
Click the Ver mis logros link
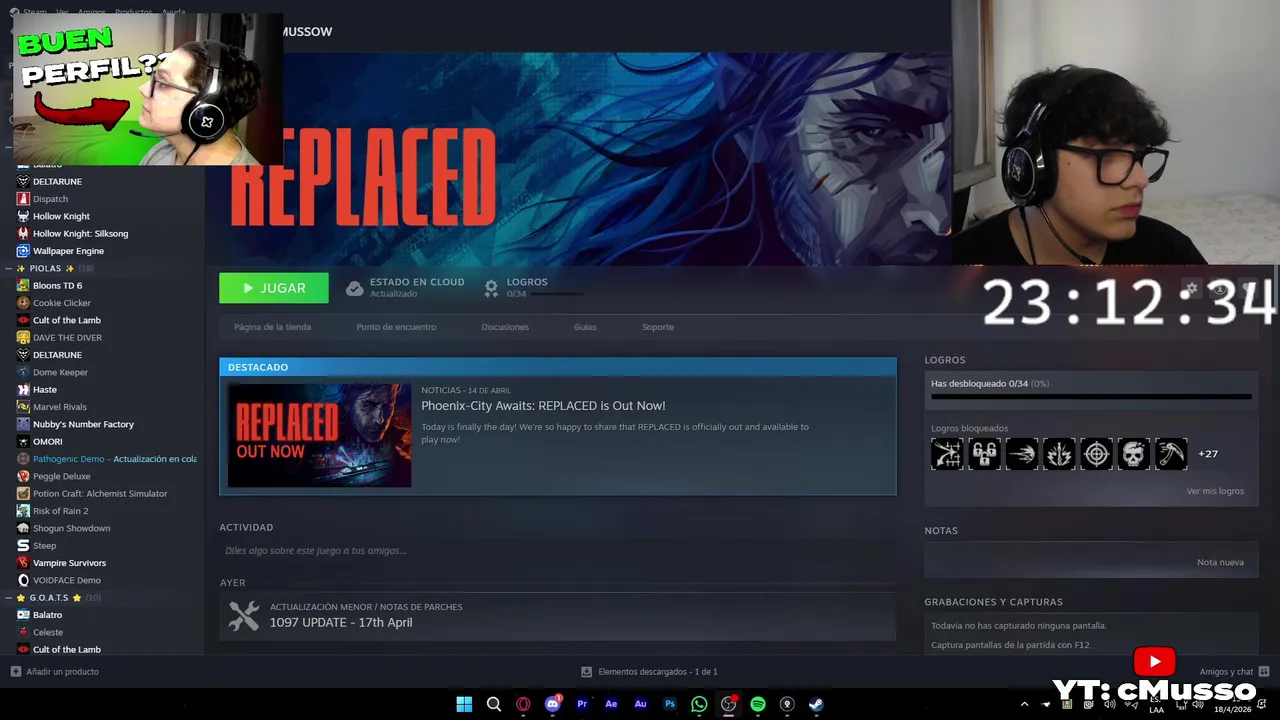click(x=1215, y=491)
